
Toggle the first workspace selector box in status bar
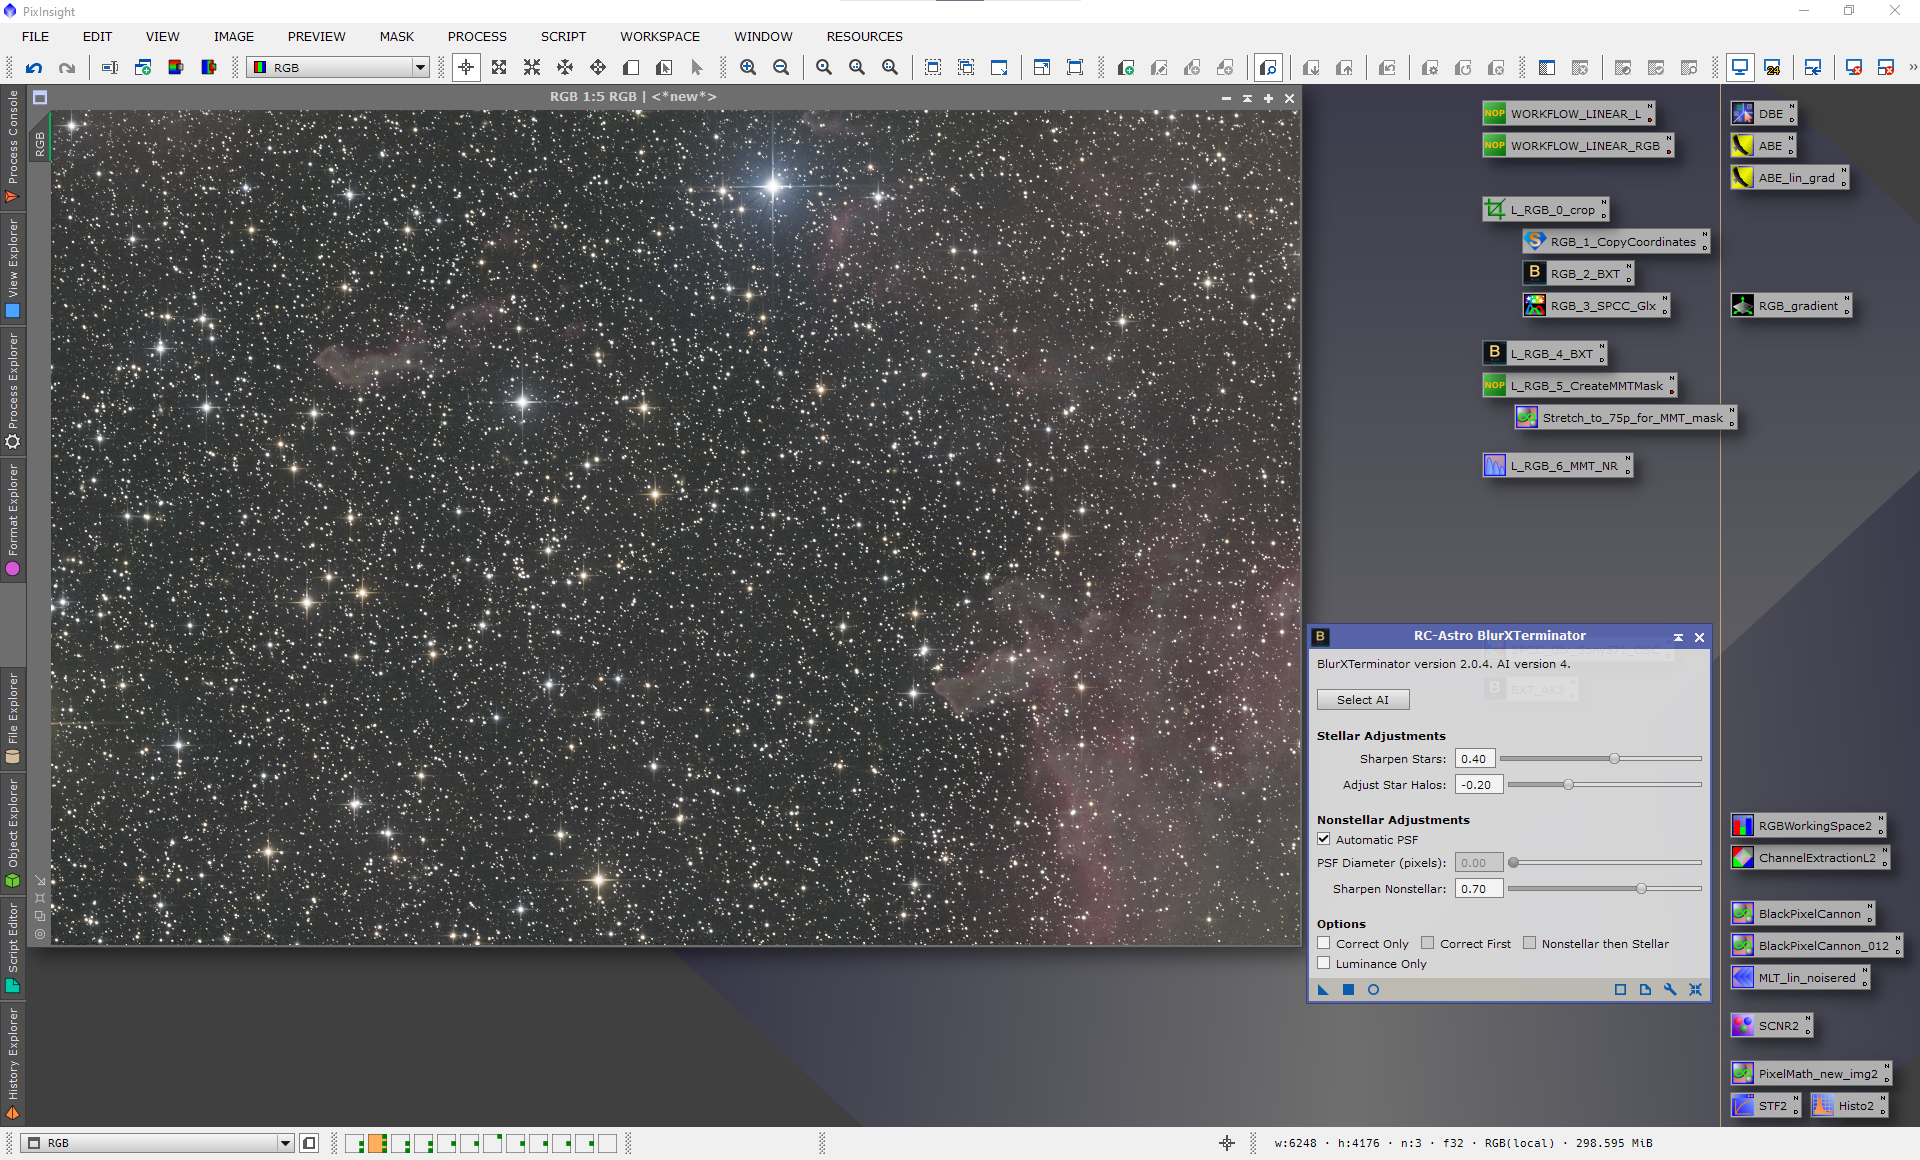[x=354, y=1143]
